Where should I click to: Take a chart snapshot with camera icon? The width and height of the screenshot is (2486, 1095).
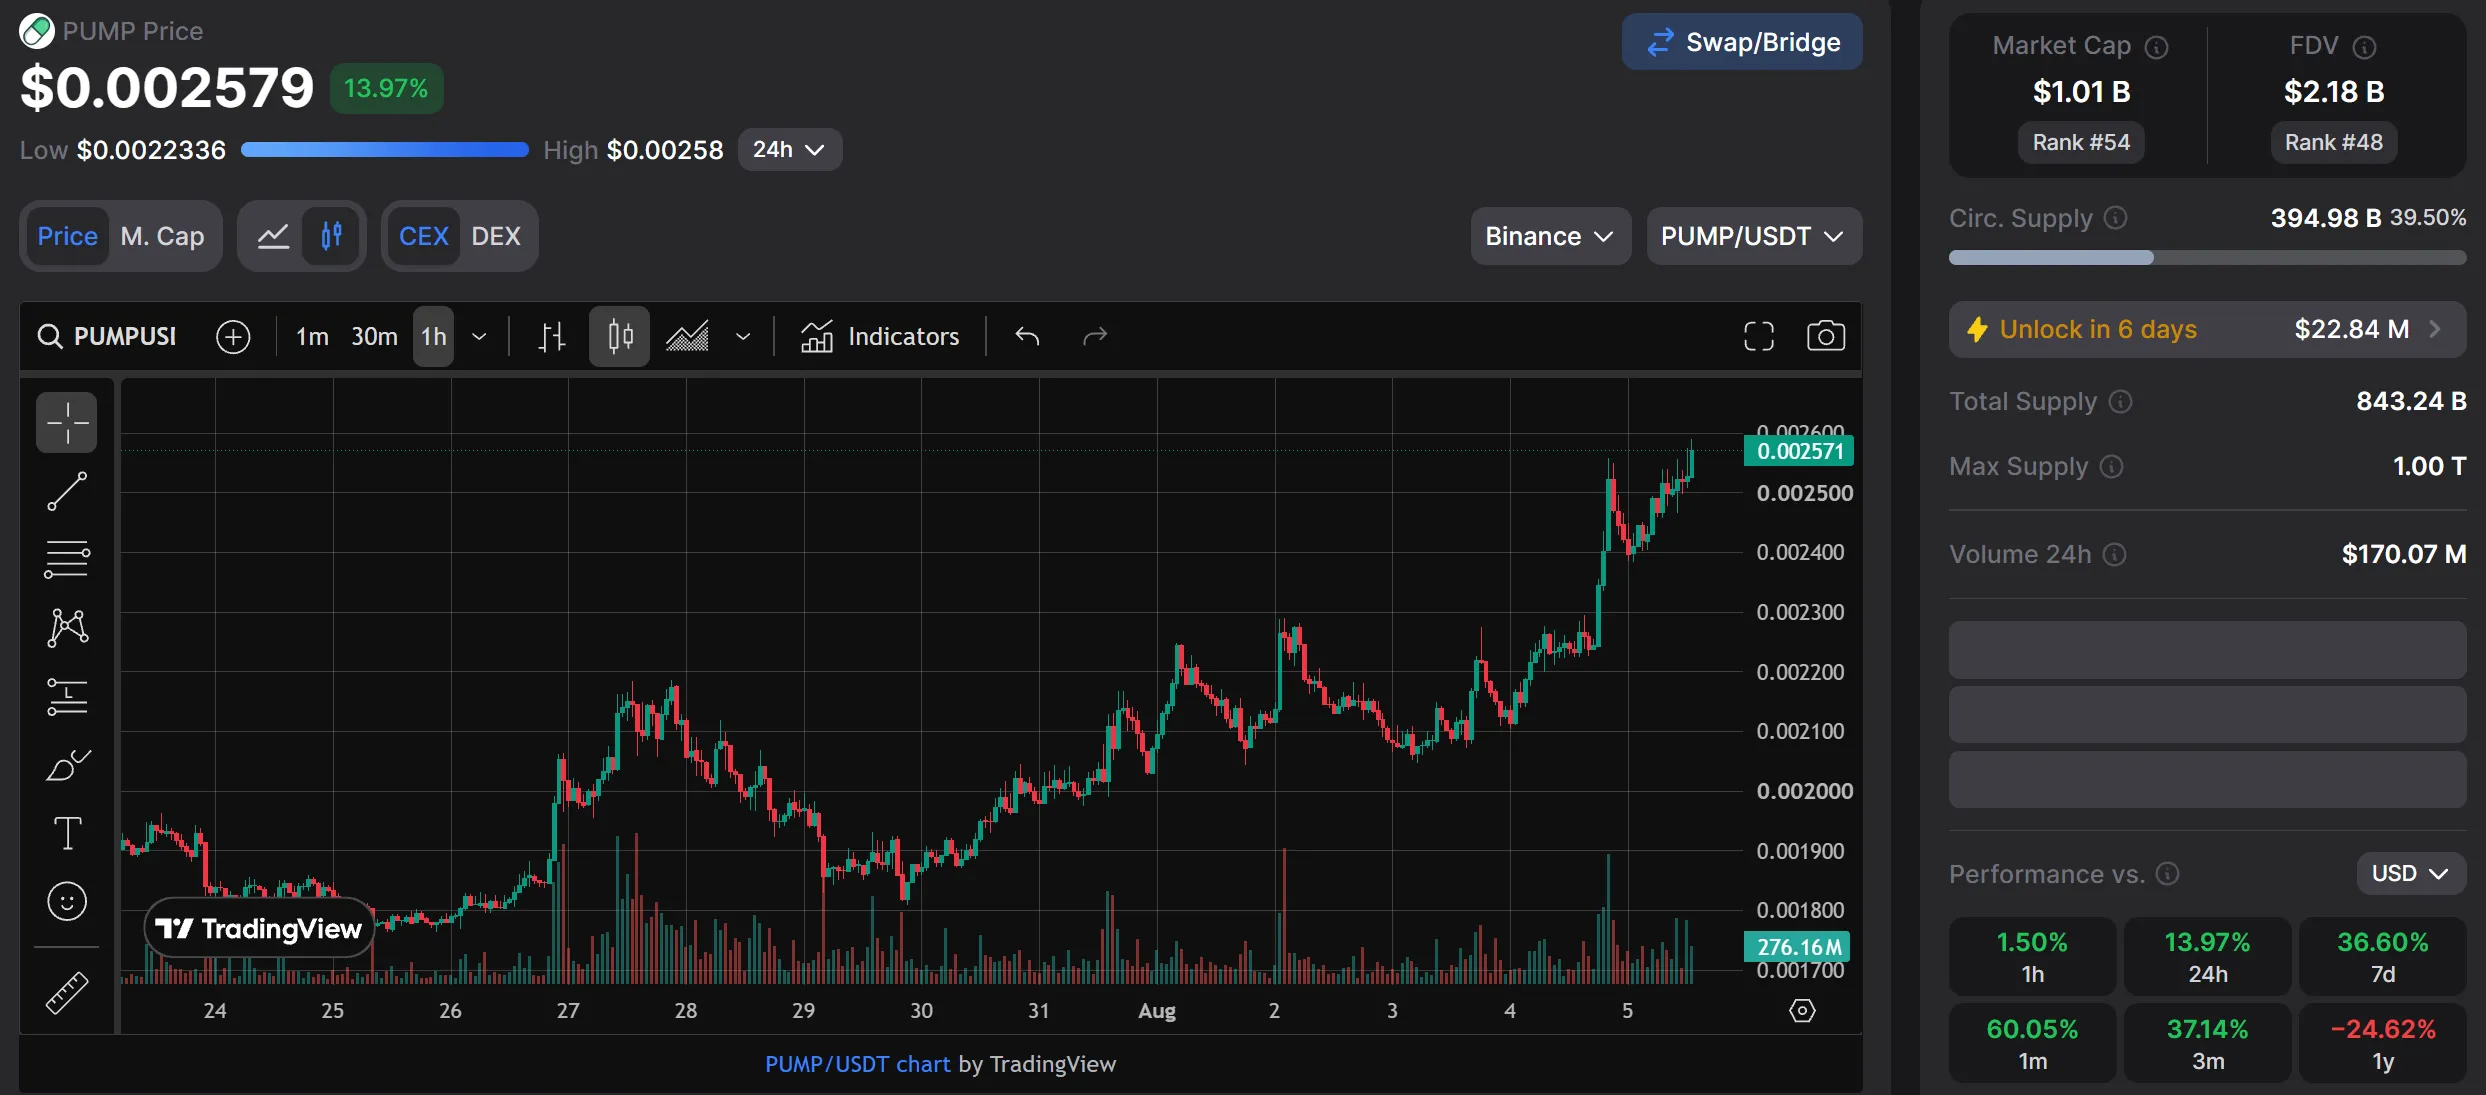1826,336
